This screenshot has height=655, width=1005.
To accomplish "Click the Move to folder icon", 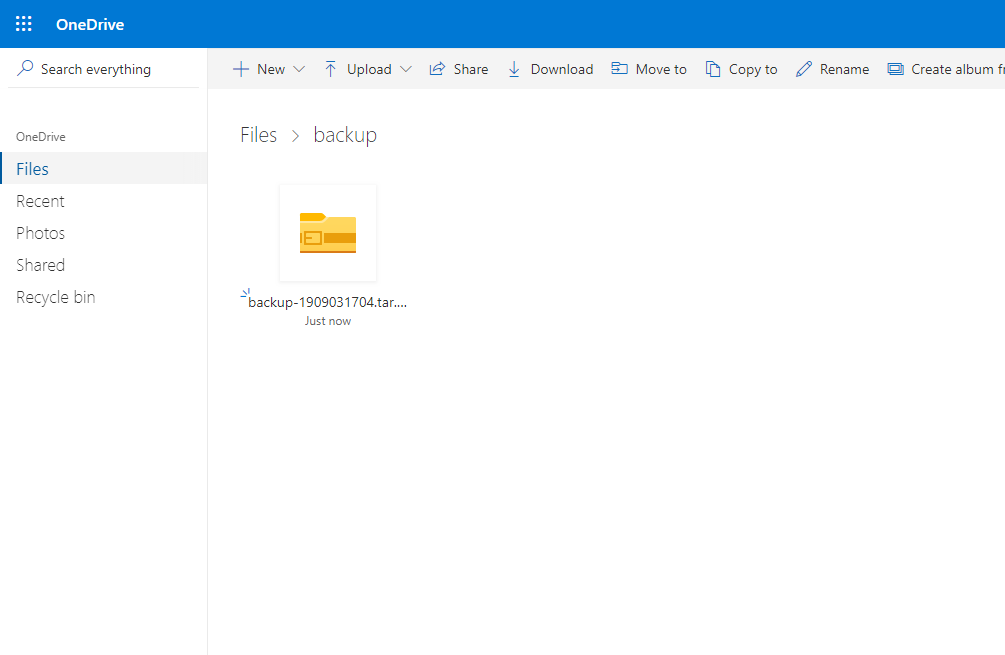I will tap(619, 69).
